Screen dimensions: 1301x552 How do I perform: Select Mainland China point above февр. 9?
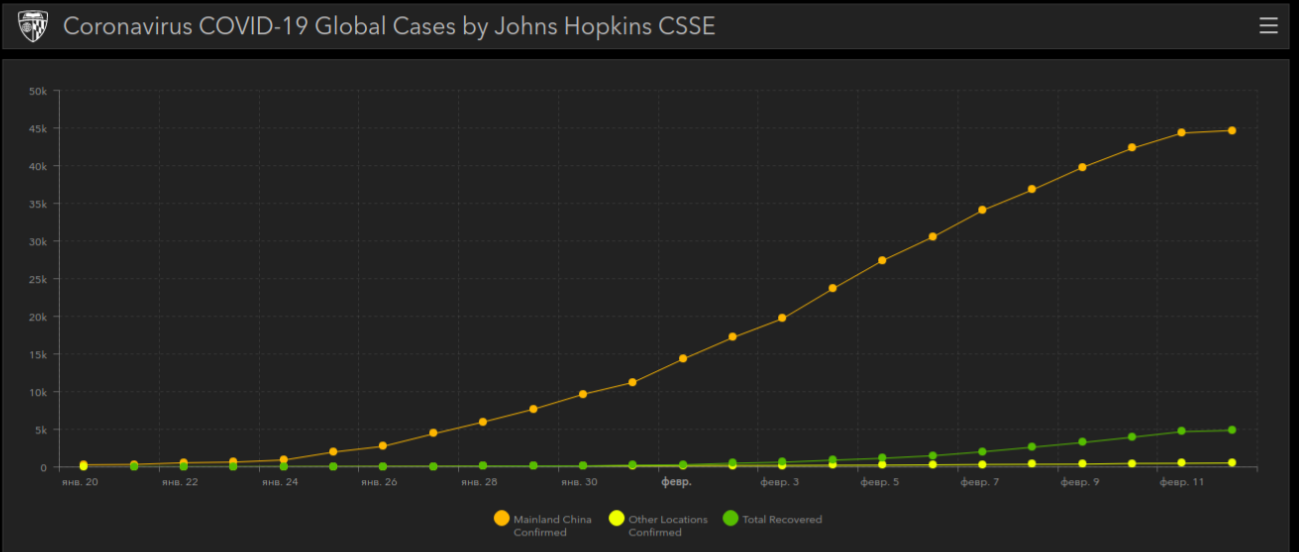(x=1082, y=167)
